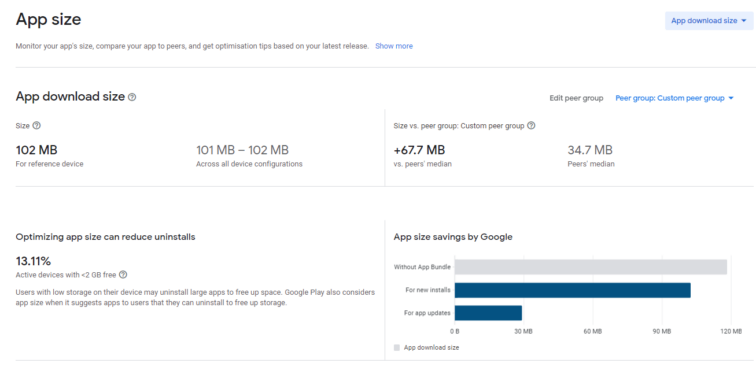756x367 pixels.
Task: Expand the Peer group: Custom peer group dropdown
Action: pyautogui.click(x=674, y=98)
